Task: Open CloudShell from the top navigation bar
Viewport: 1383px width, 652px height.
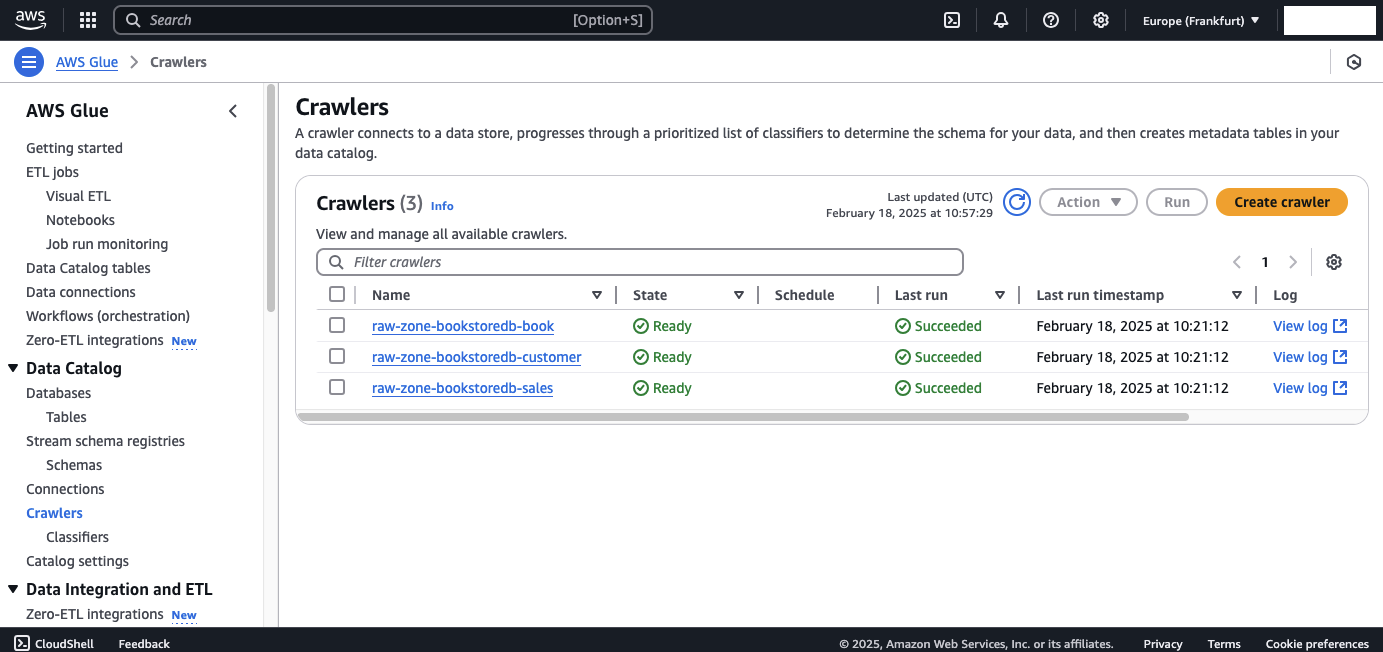Action: (x=951, y=19)
